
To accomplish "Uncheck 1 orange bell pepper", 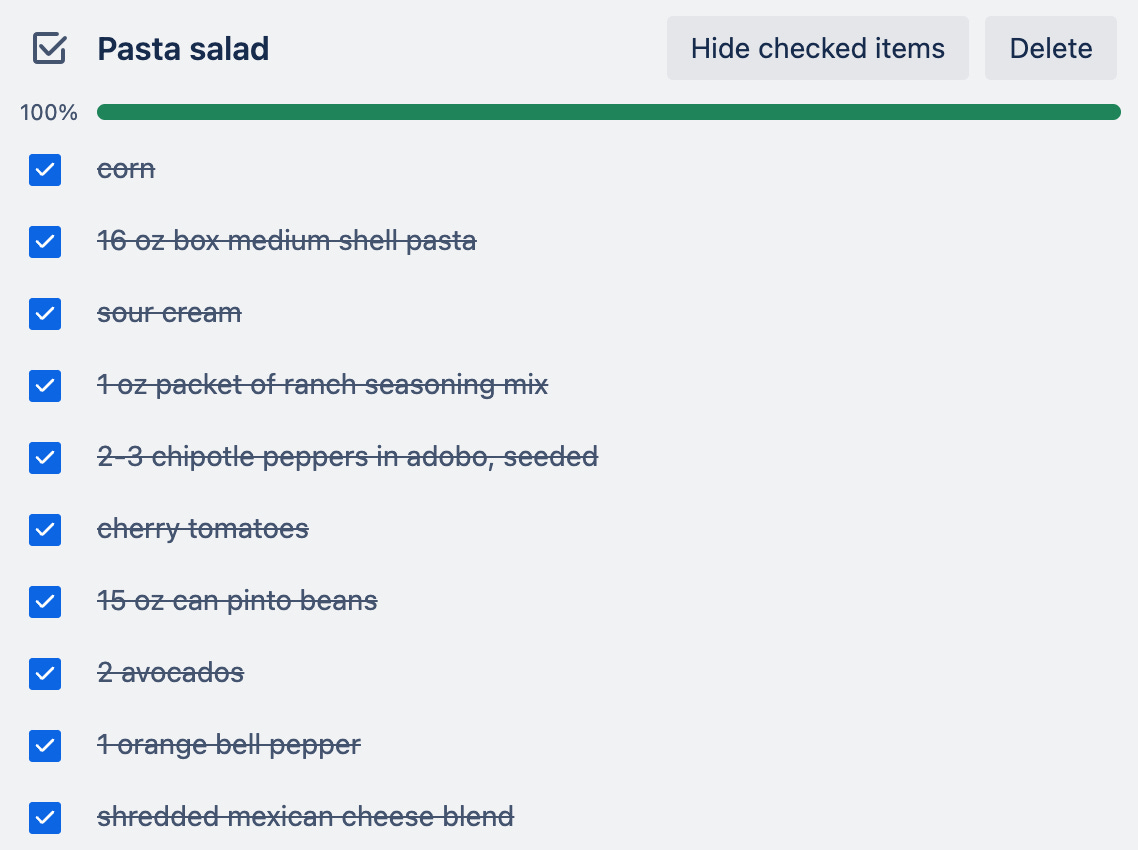I will (45, 745).
